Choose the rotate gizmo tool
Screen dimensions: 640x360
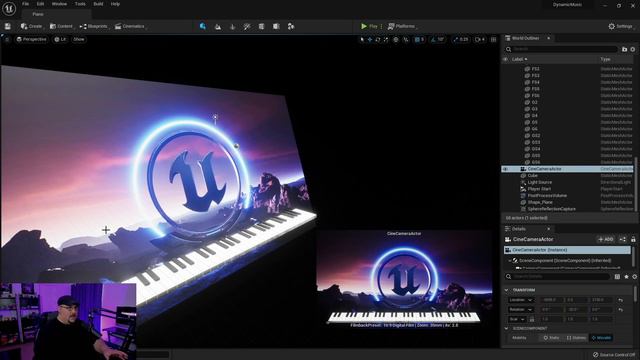click(x=378, y=40)
